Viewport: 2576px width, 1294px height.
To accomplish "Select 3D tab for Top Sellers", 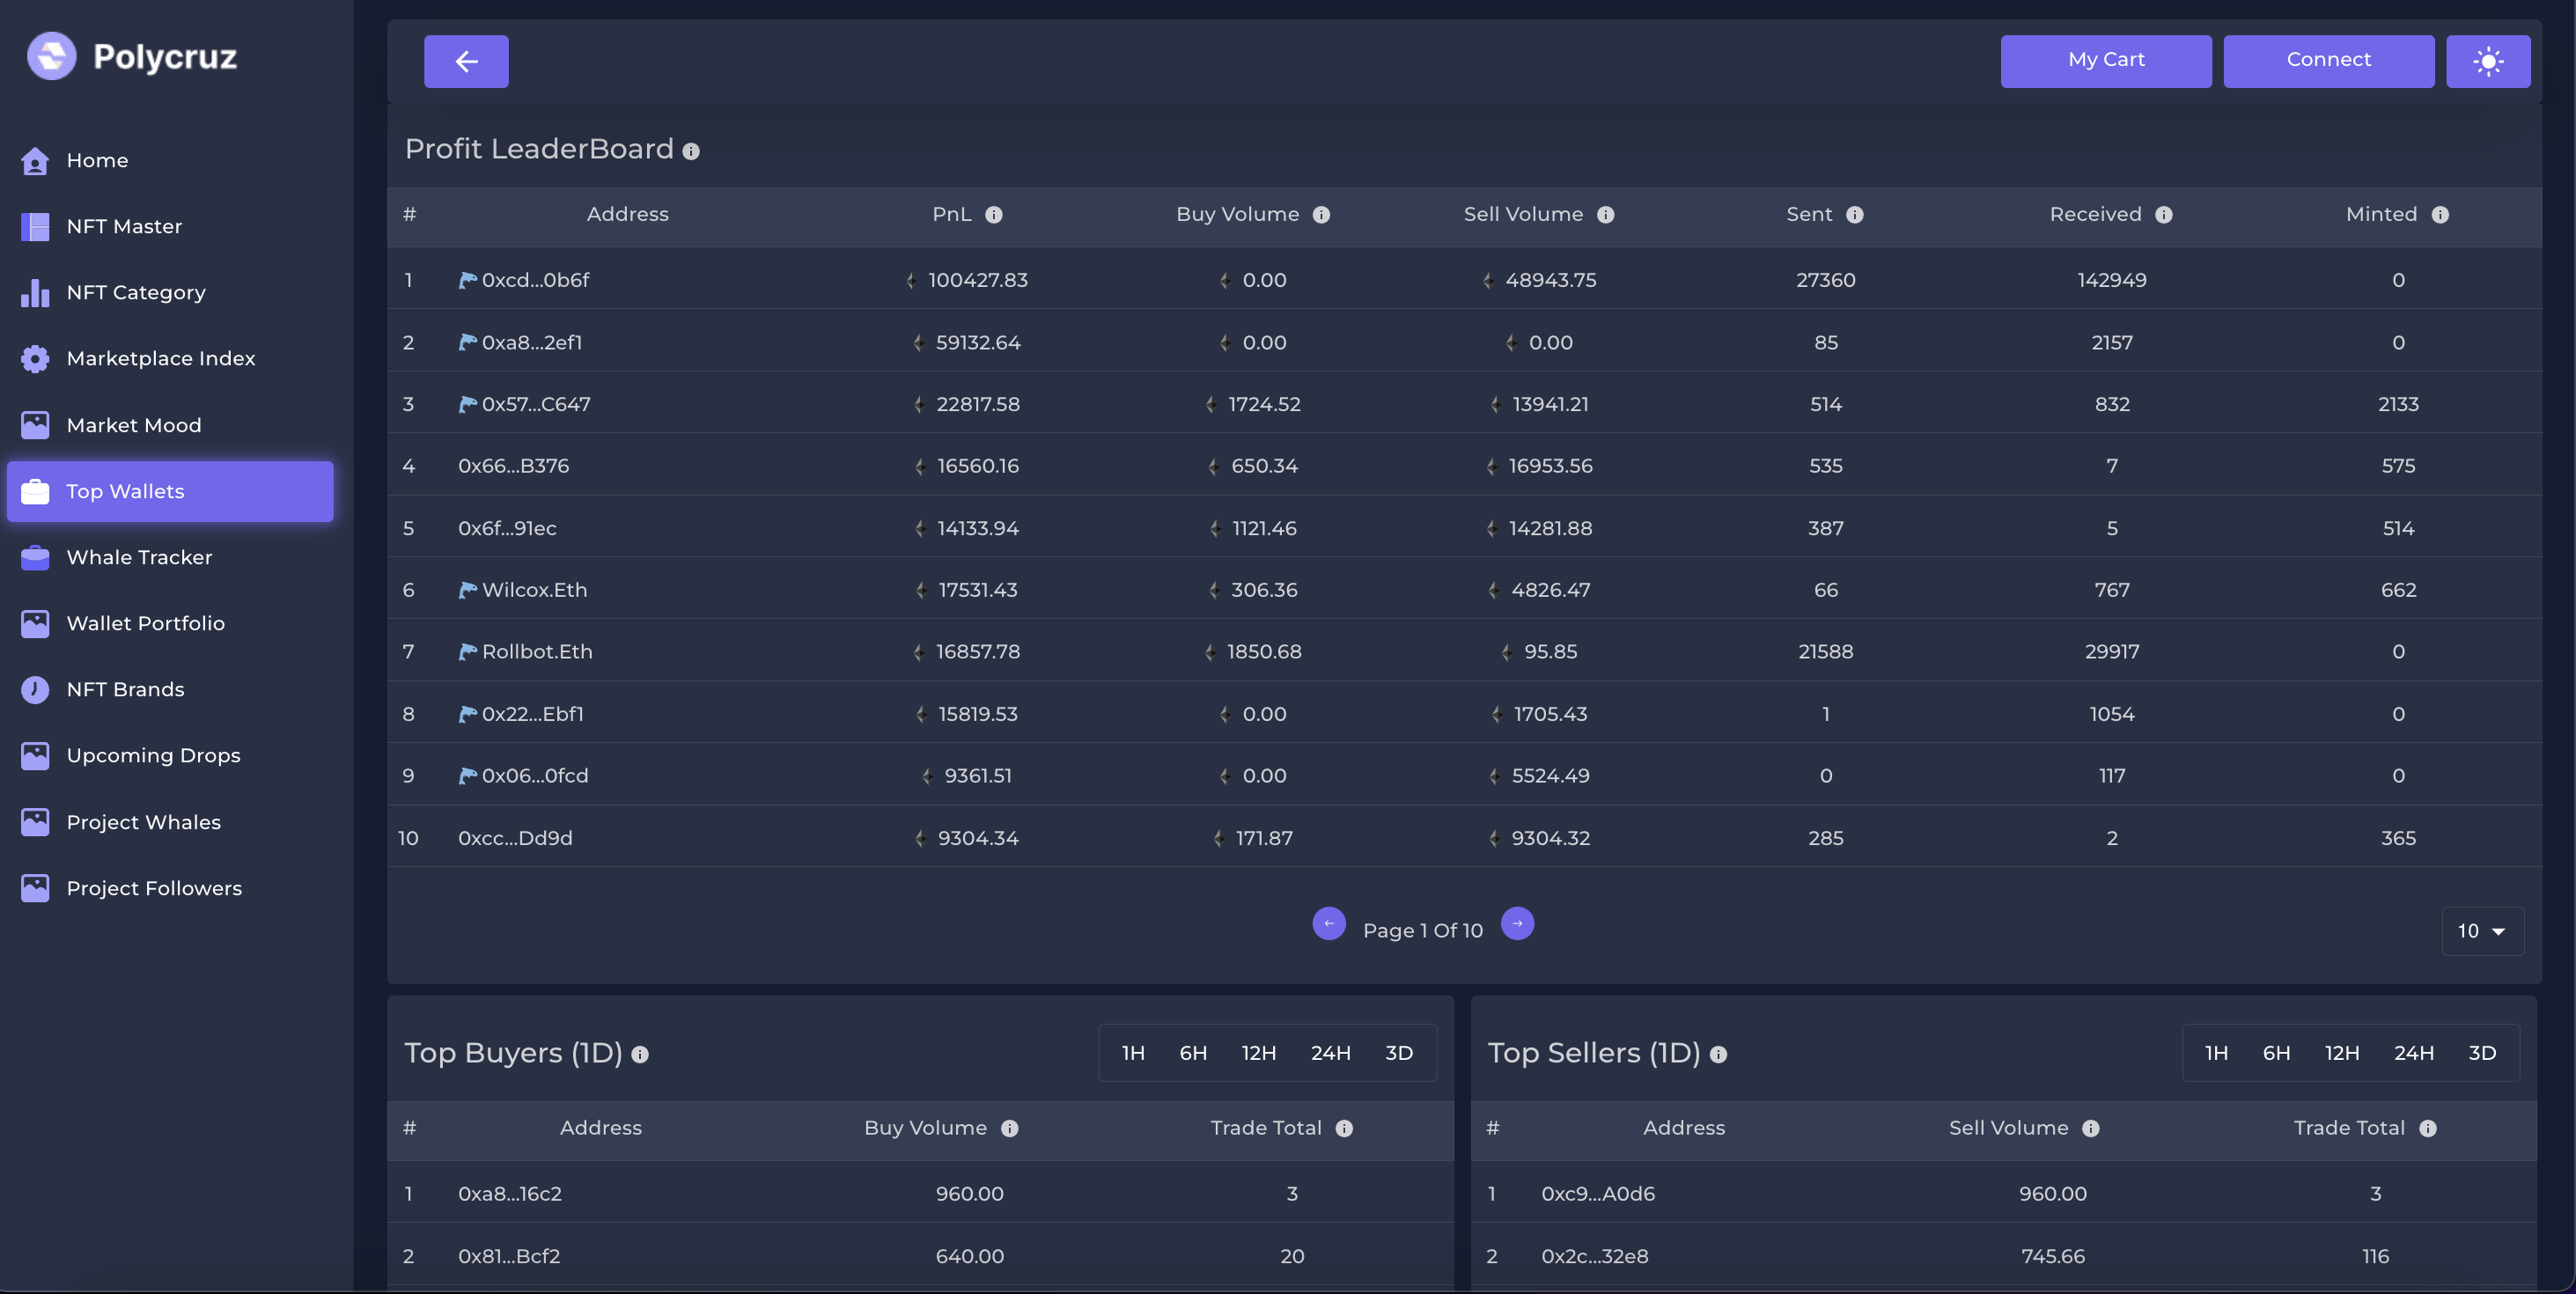I will 2482,1053.
